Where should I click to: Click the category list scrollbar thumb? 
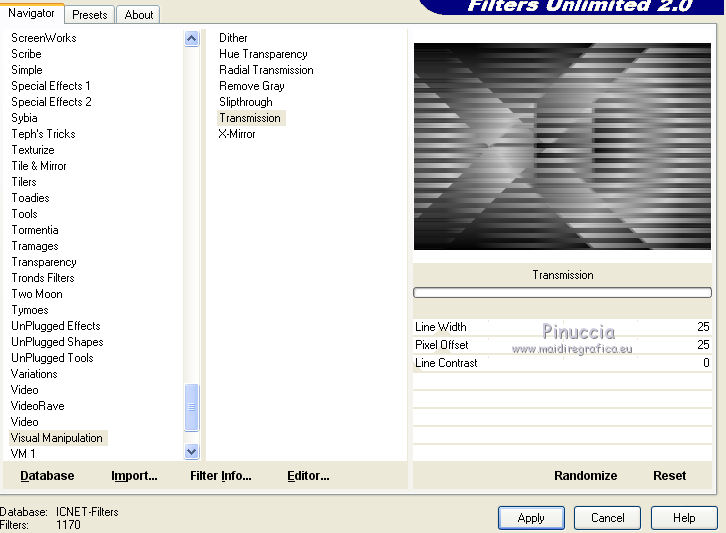tap(191, 408)
